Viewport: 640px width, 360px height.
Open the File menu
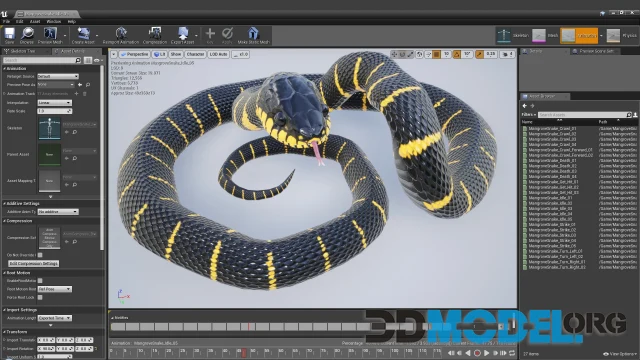click(x=6, y=21)
